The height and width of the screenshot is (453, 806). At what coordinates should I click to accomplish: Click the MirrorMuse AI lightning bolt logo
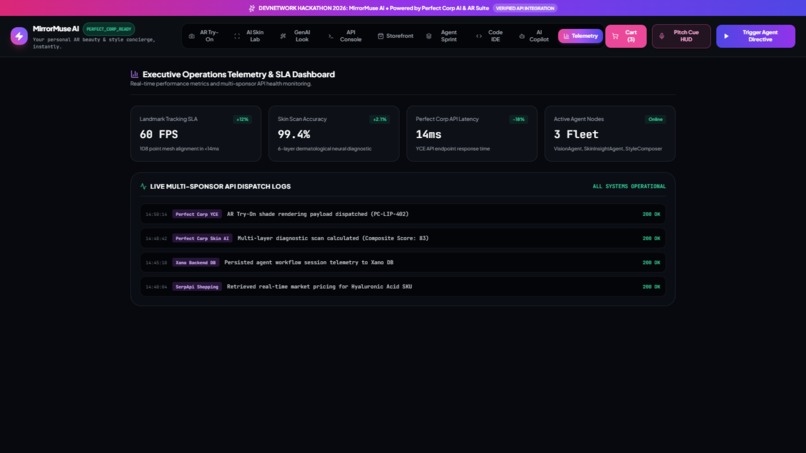click(x=19, y=36)
